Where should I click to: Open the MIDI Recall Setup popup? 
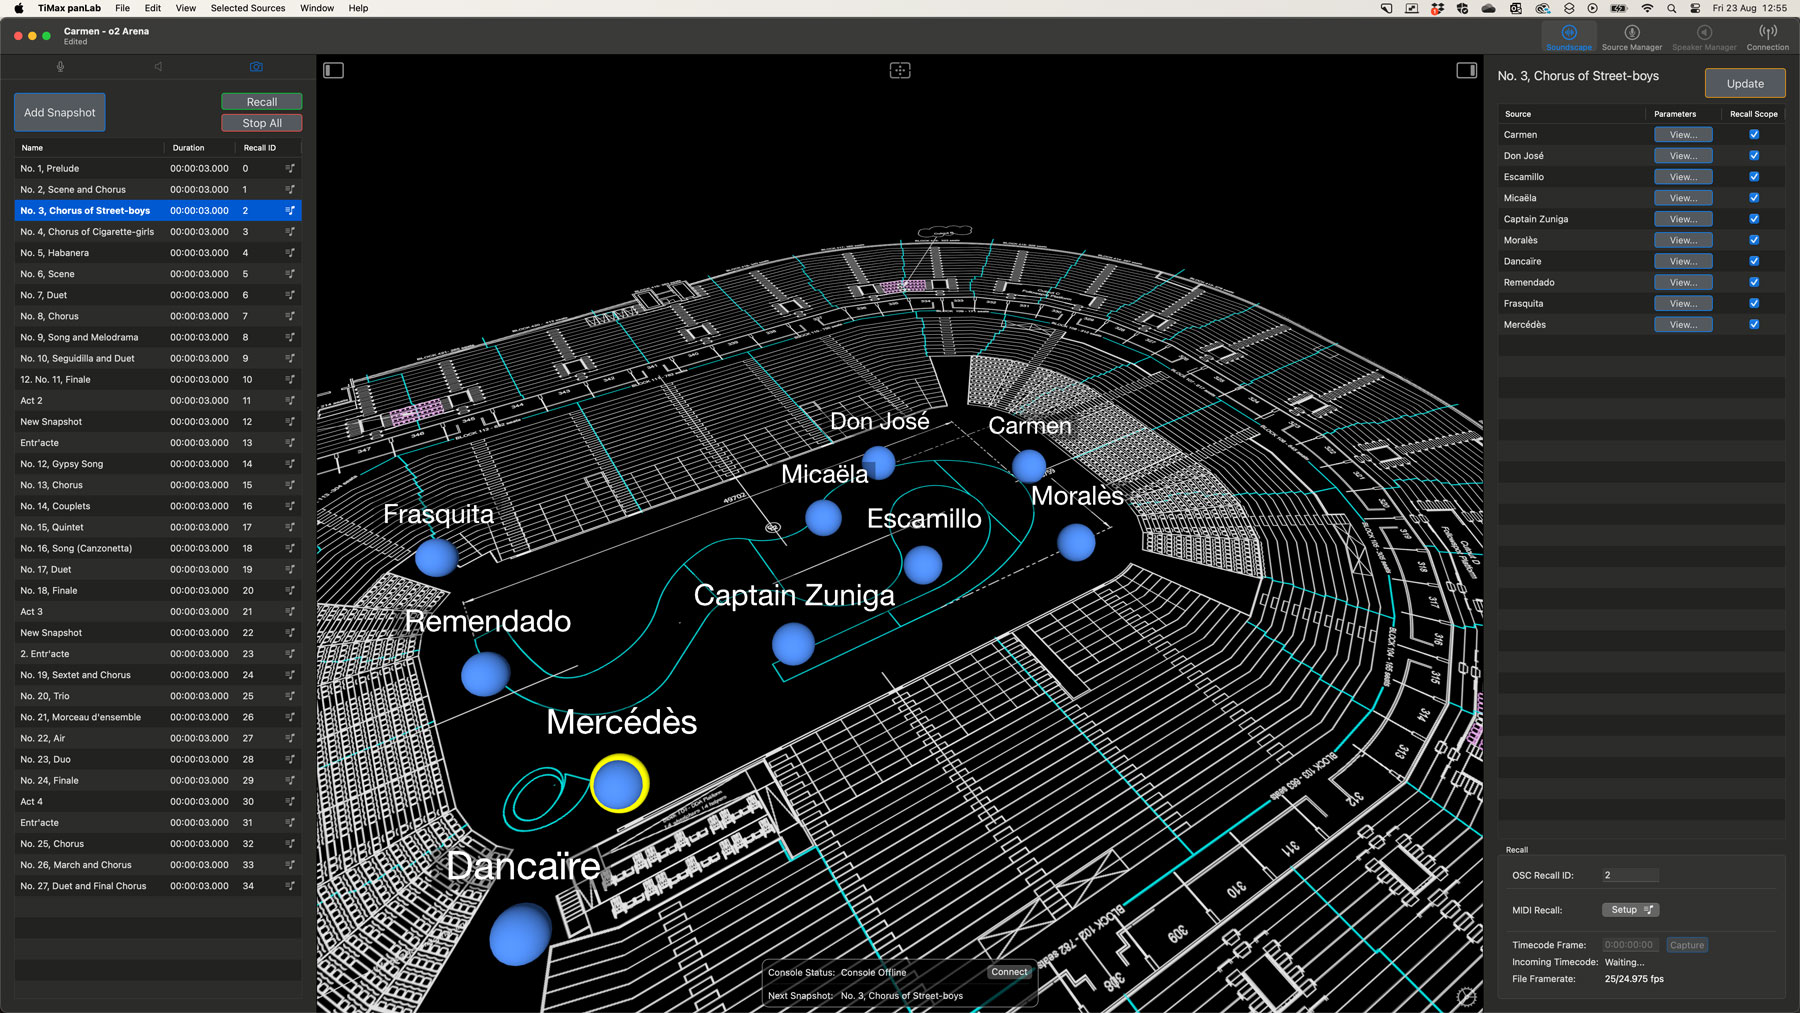[x=1630, y=910]
